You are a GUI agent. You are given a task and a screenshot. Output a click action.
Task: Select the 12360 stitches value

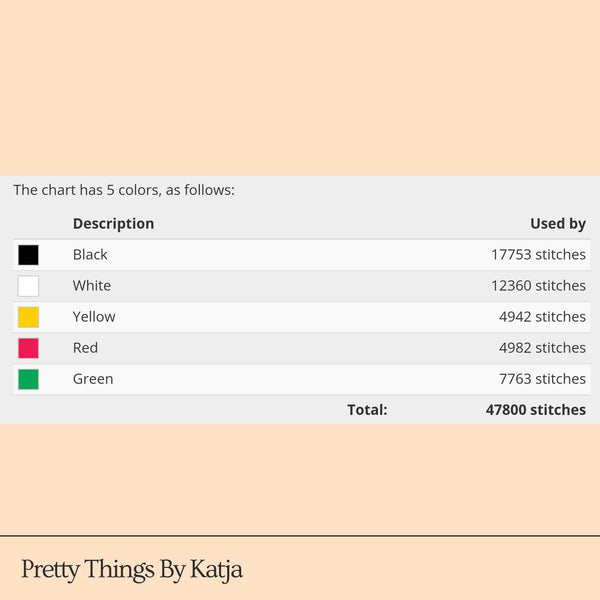[x=538, y=286]
